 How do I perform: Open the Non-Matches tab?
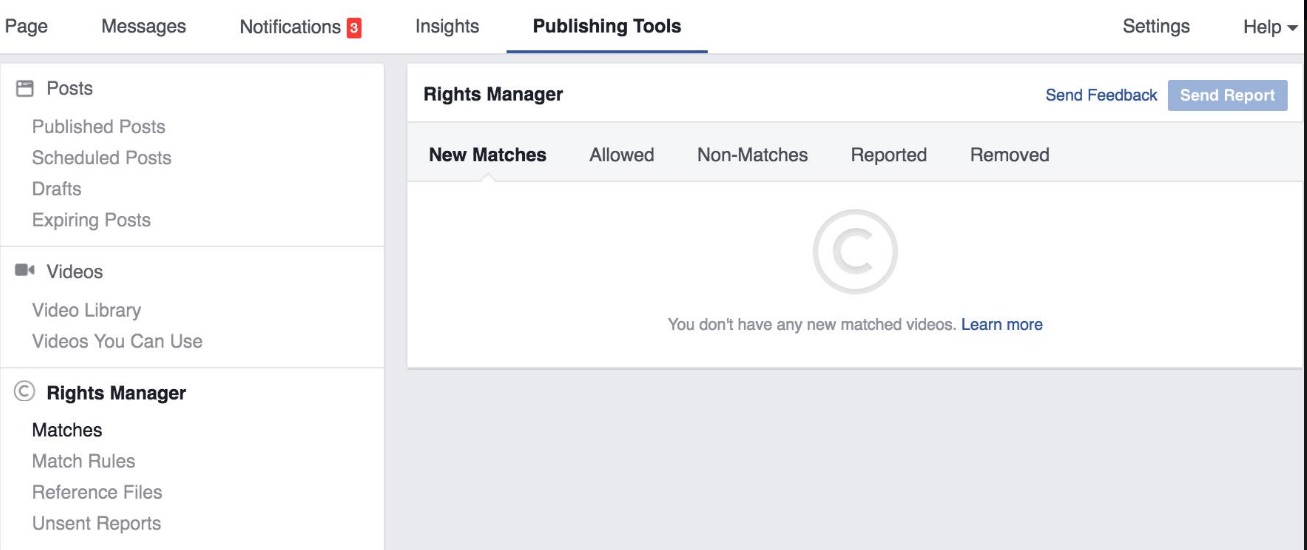(752, 155)
